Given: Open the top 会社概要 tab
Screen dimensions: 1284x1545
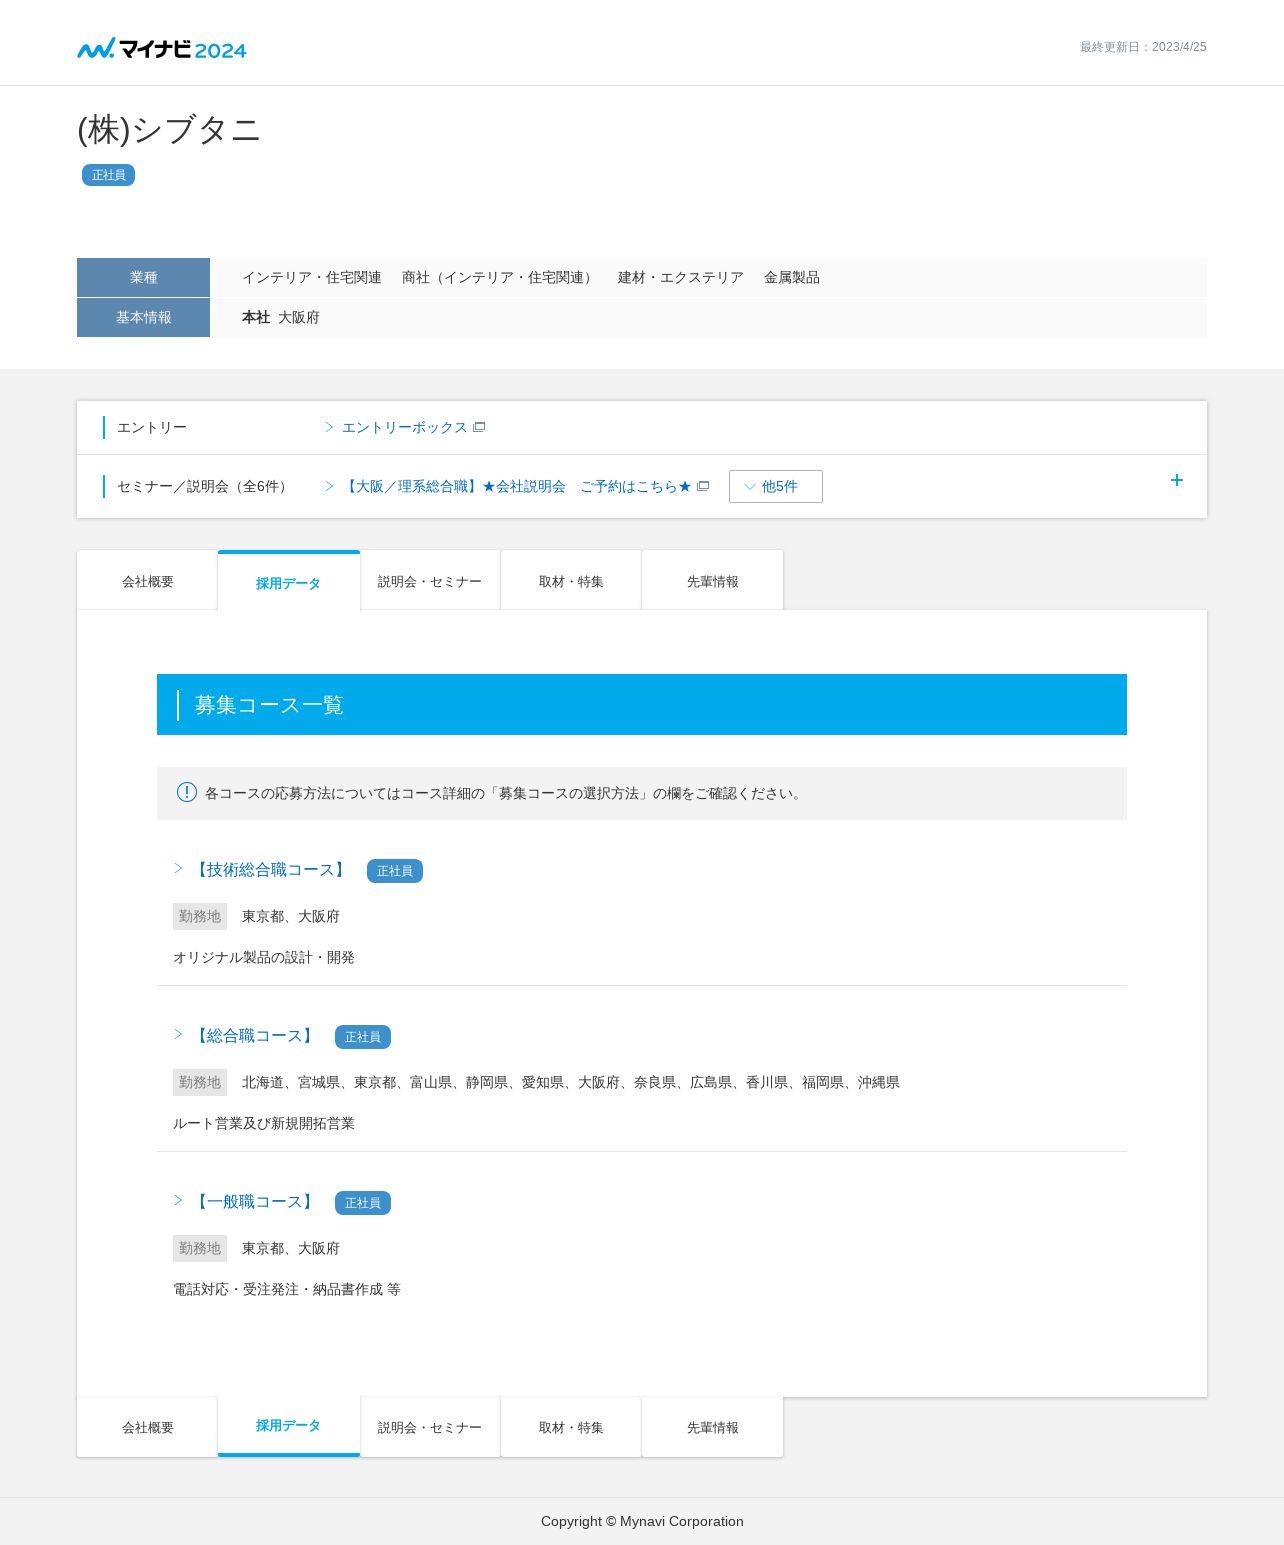Looking at the screenshot, I should [148, 581].
